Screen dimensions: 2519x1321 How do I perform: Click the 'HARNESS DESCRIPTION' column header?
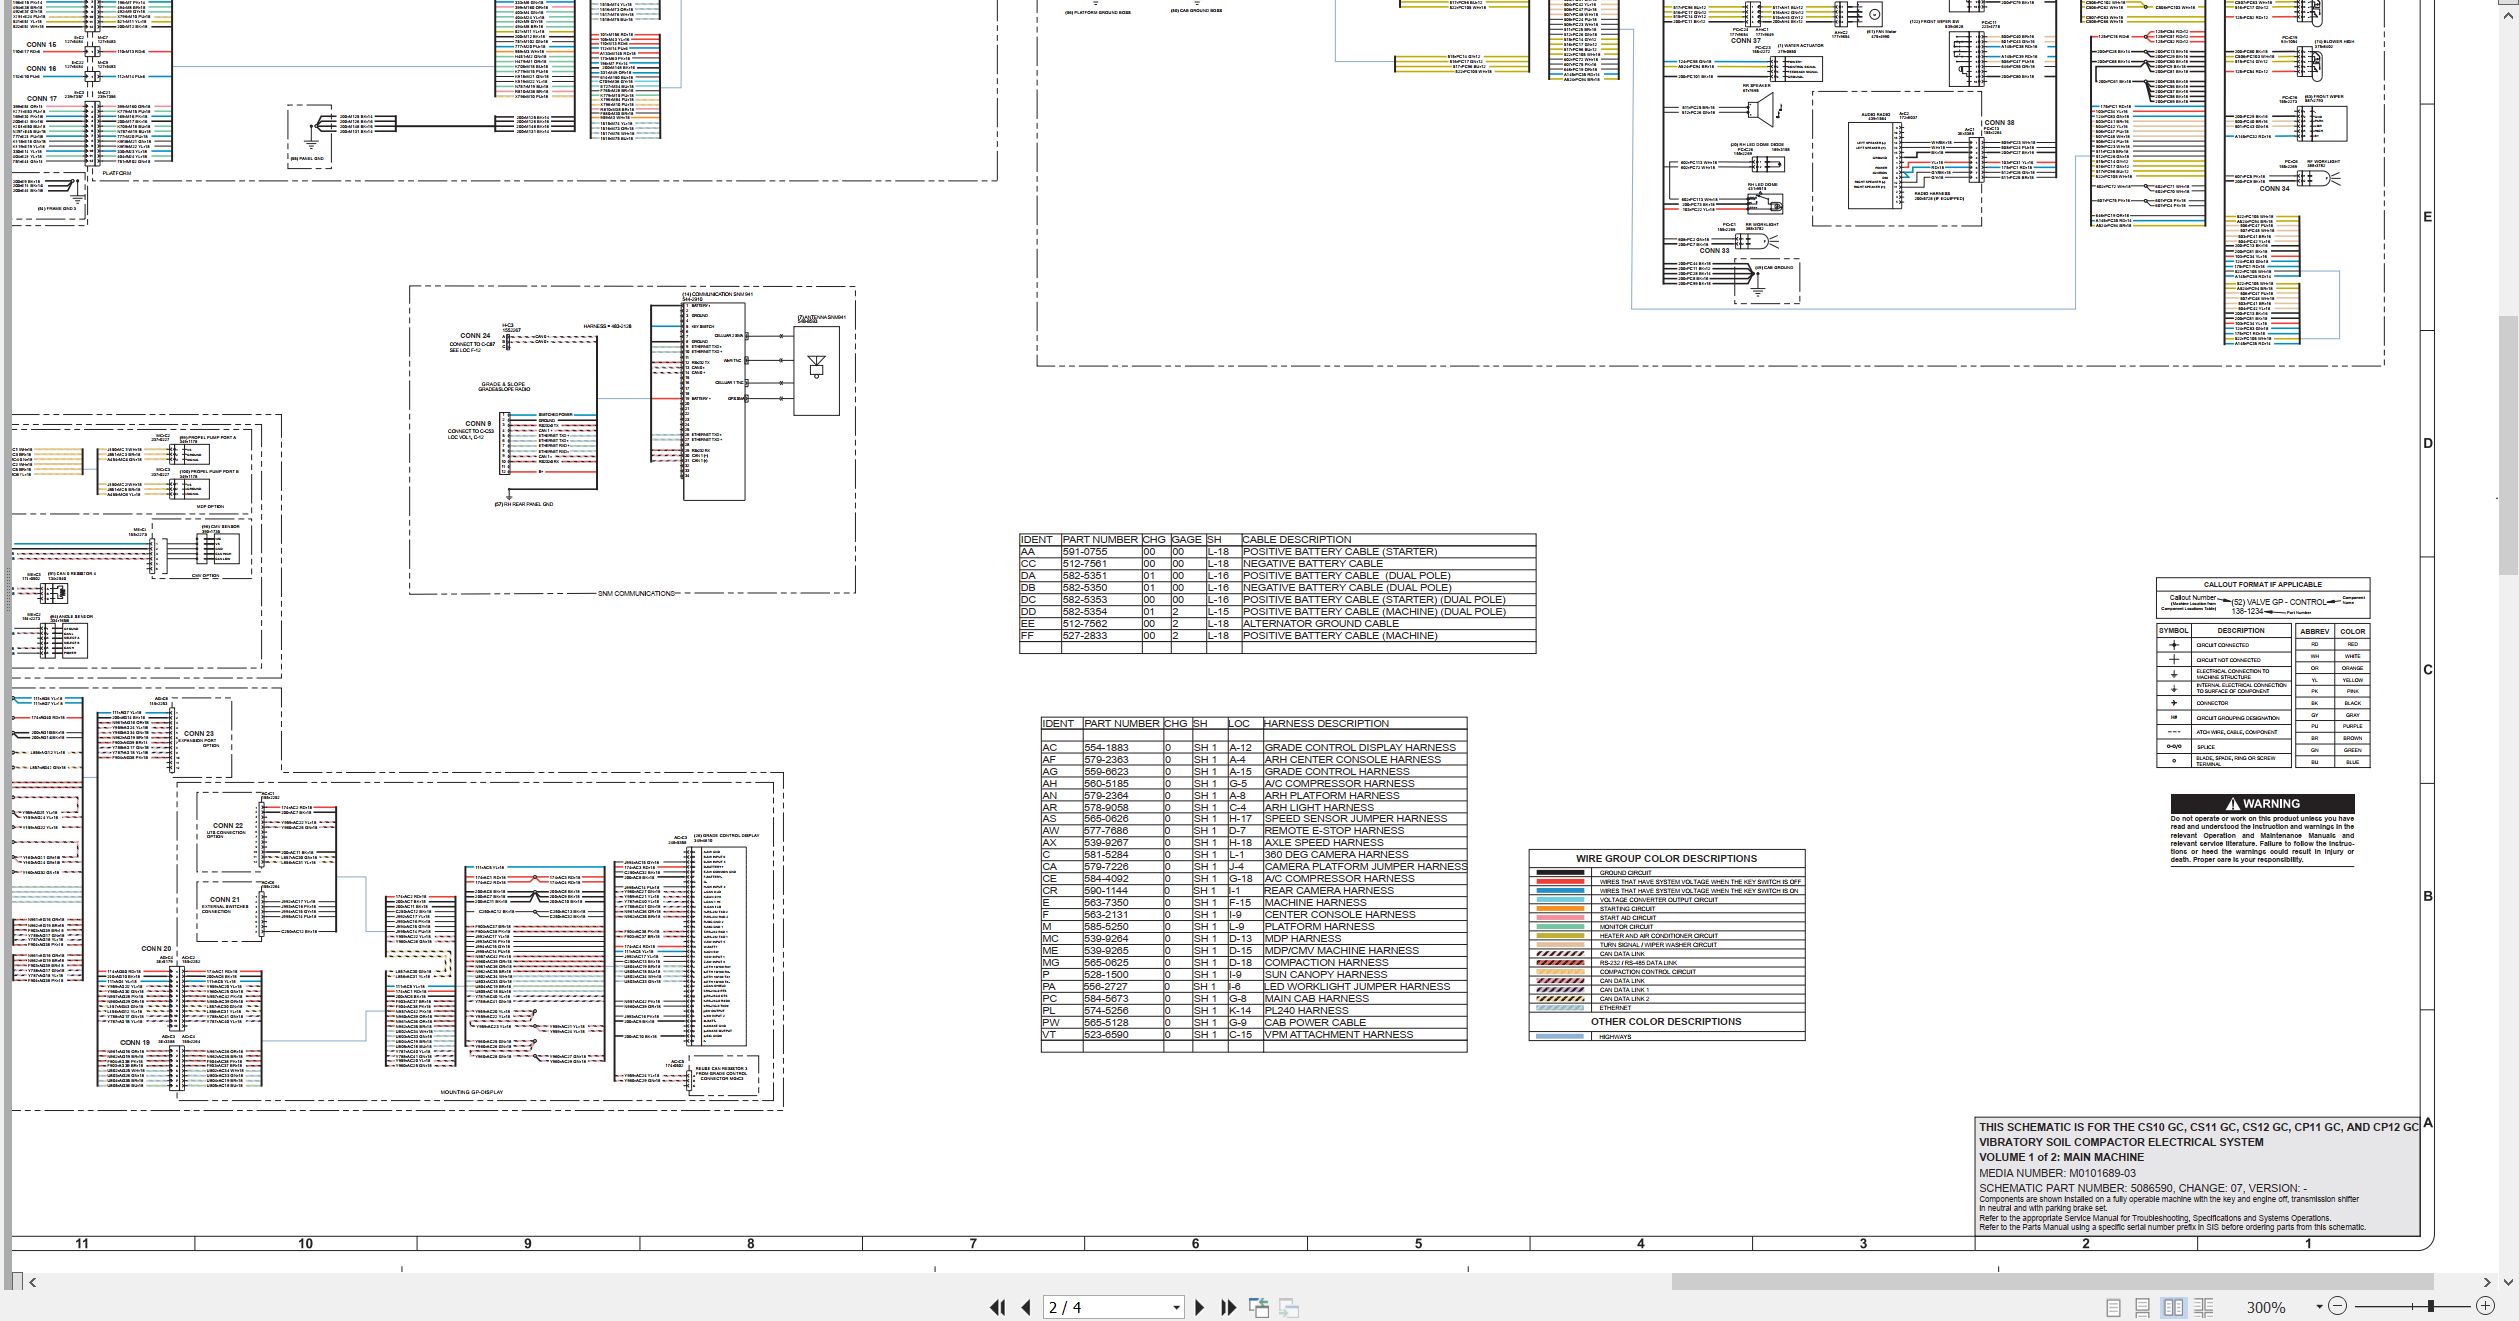click(1326, 724)
